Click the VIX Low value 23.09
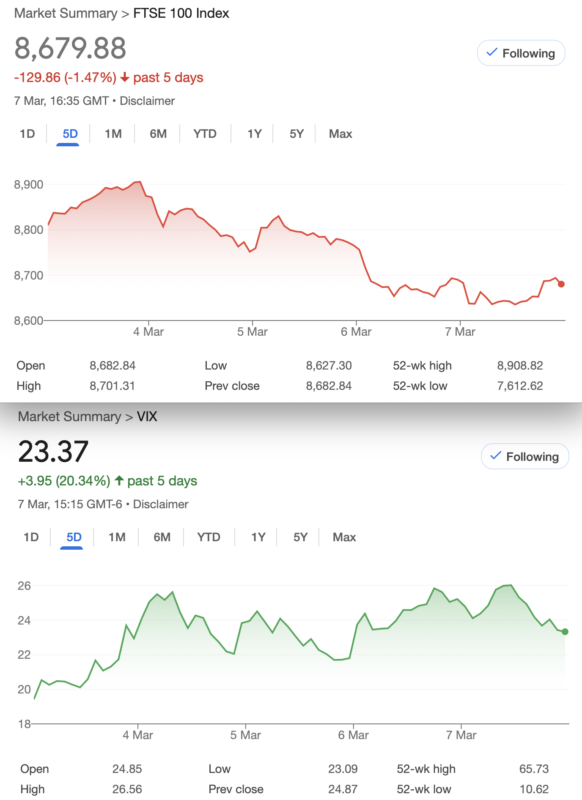The height and width of the screenshot is (800, 582). pyautogui.click(x=343, y=769)
